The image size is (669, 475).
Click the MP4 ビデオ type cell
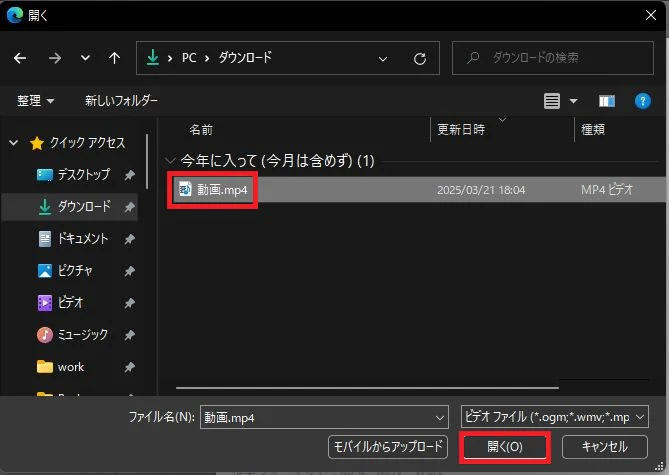click(x=607, y=189)
